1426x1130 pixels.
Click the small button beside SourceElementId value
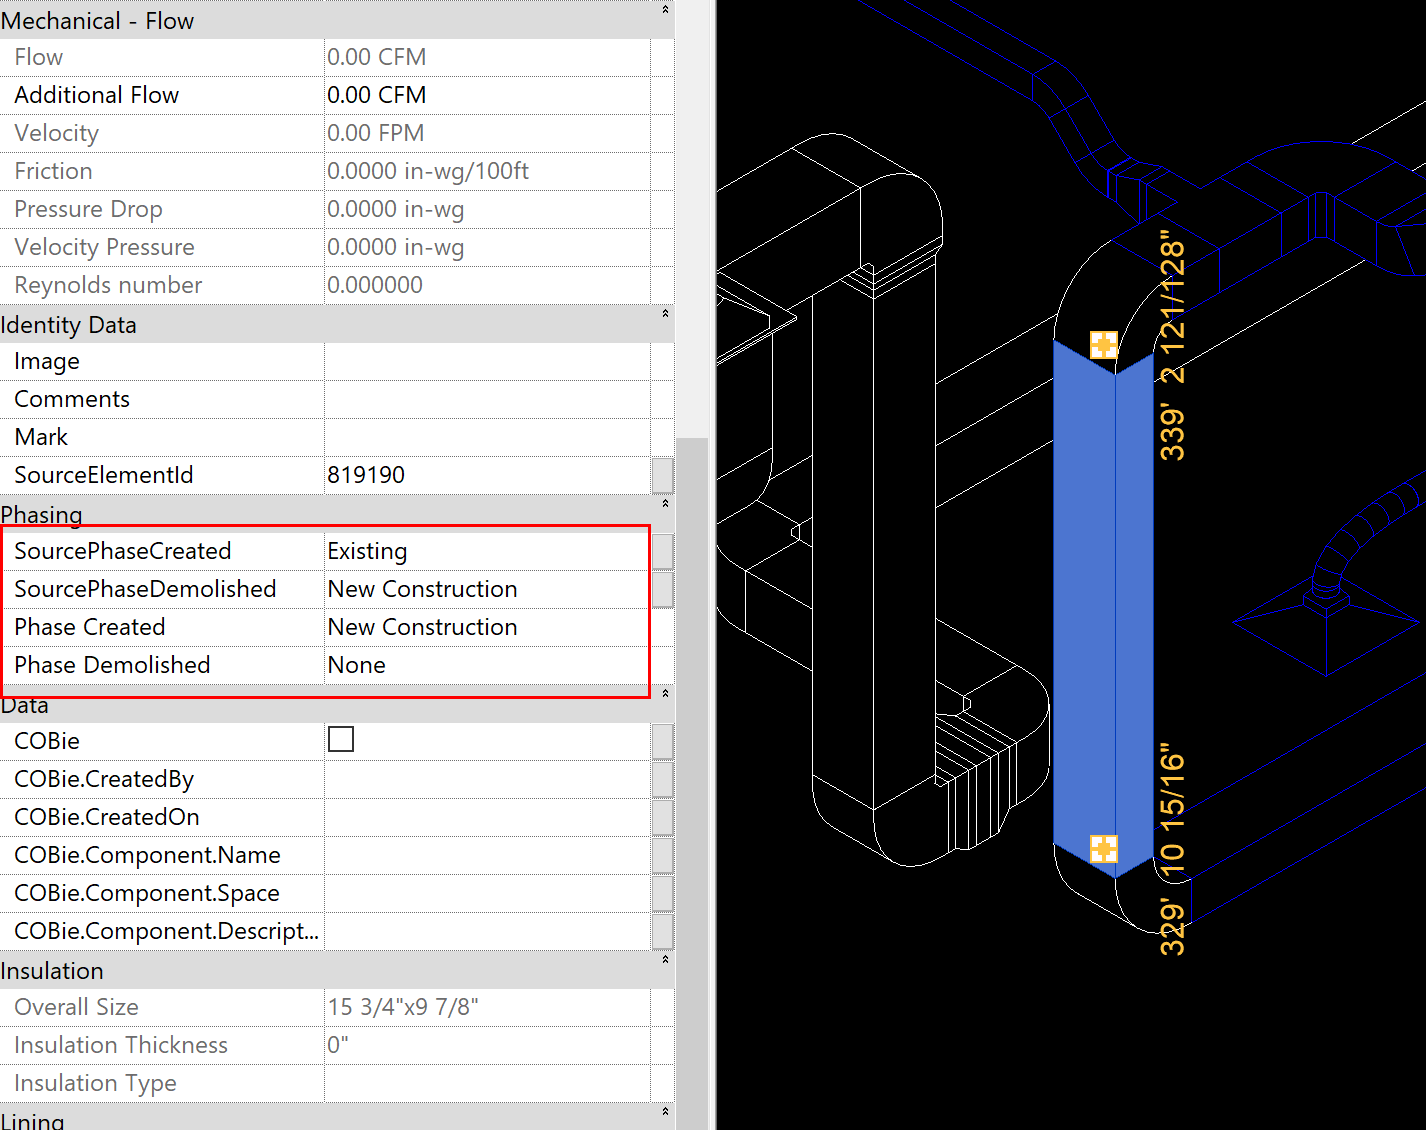[662, 475]
